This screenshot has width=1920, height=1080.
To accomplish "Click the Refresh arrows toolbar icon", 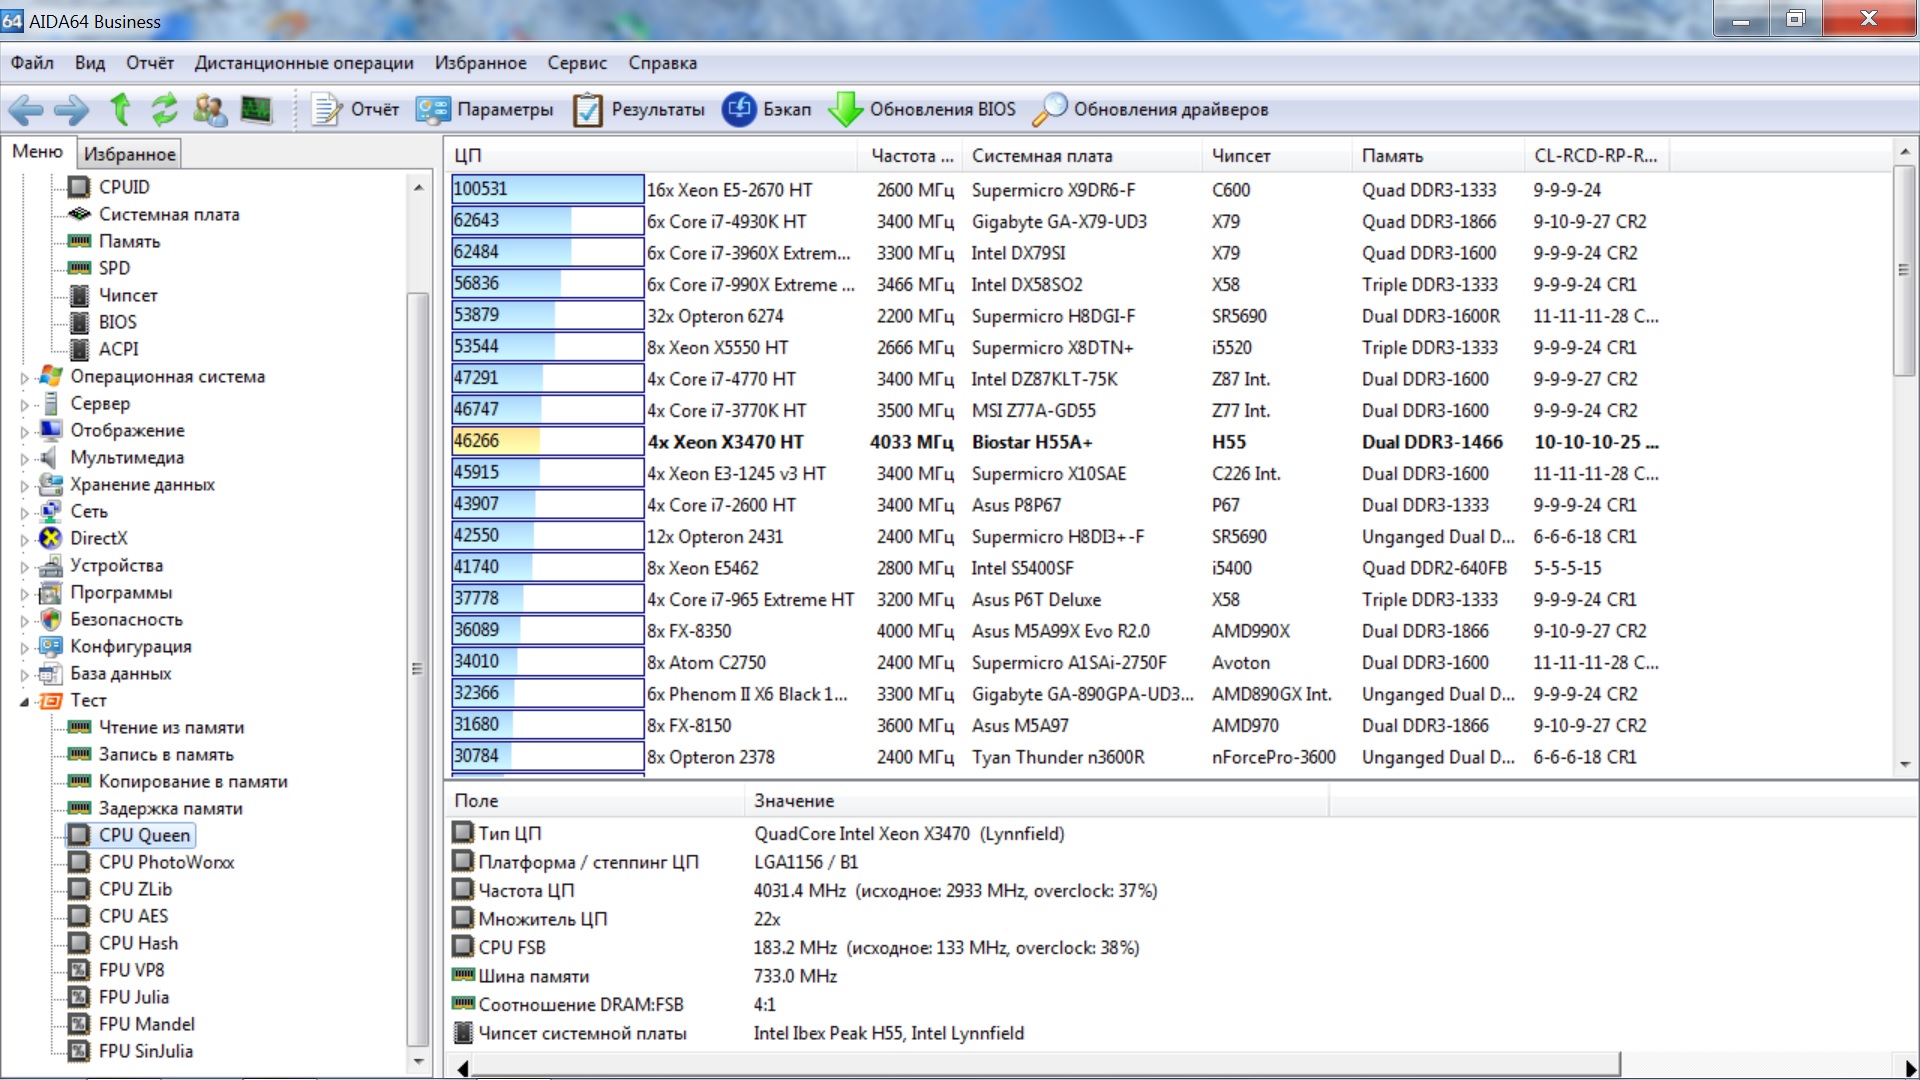I will tap(164, 109).
